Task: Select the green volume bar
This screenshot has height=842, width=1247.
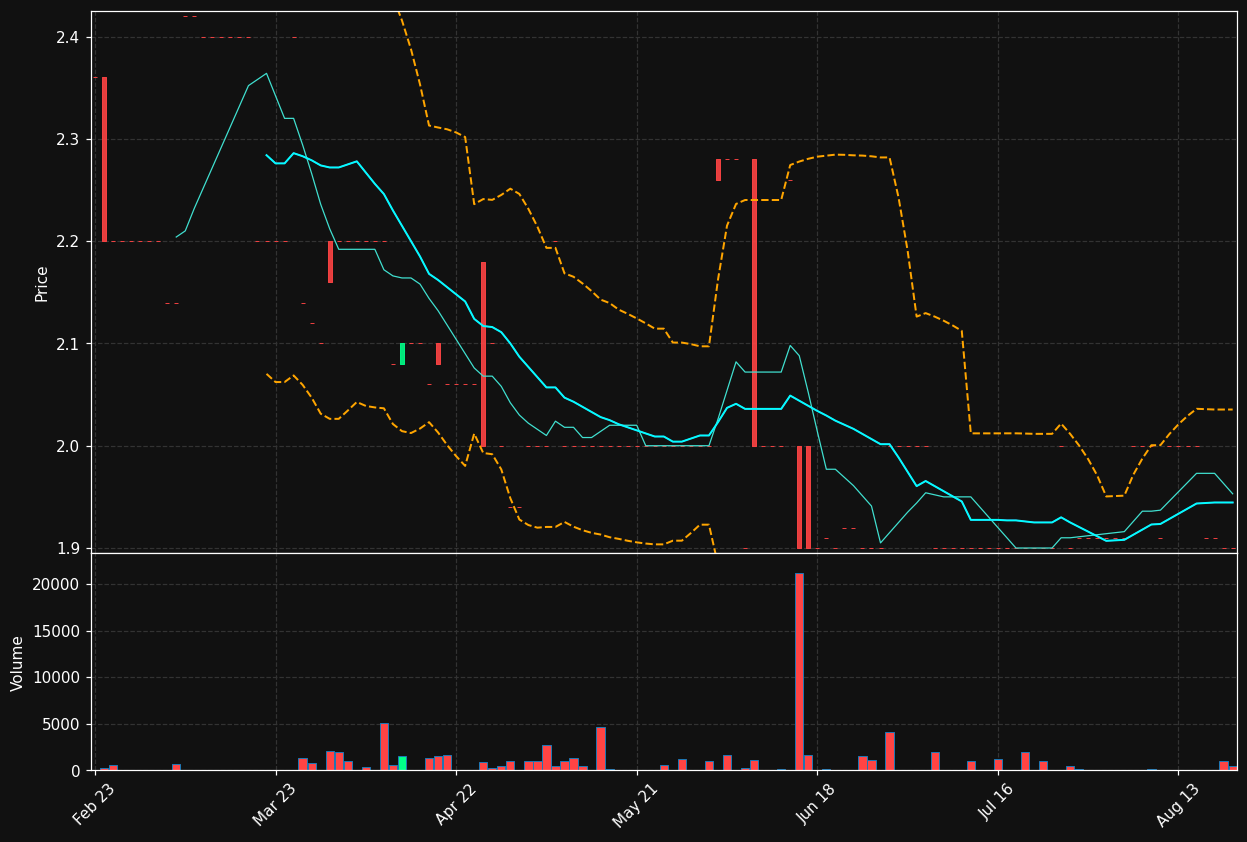Action: 402,763
